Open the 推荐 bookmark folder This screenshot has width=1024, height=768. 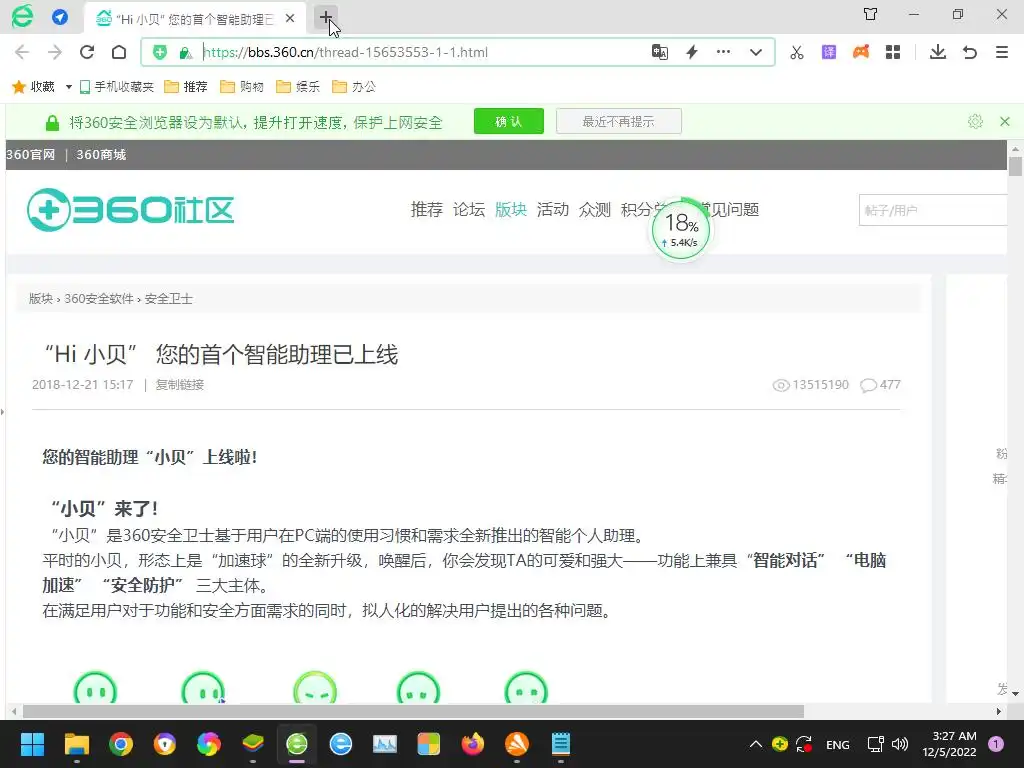click(x=186, y=87)
